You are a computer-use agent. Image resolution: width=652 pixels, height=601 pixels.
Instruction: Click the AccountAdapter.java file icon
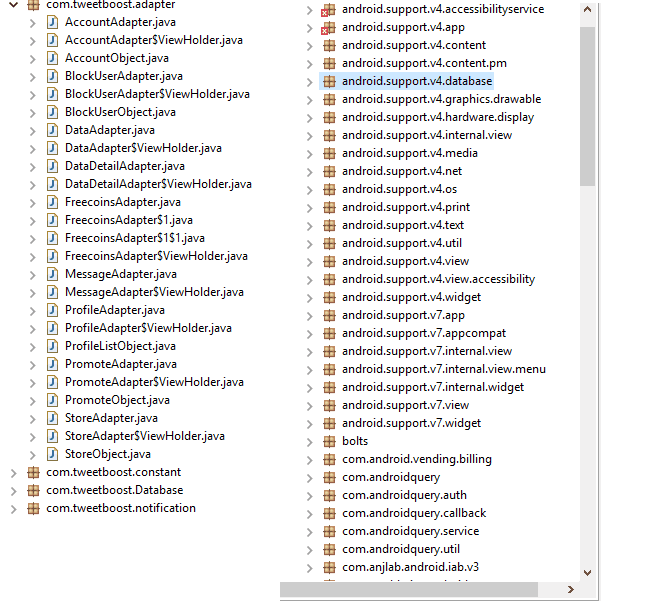pyautogui.click(x=51, y=22)
